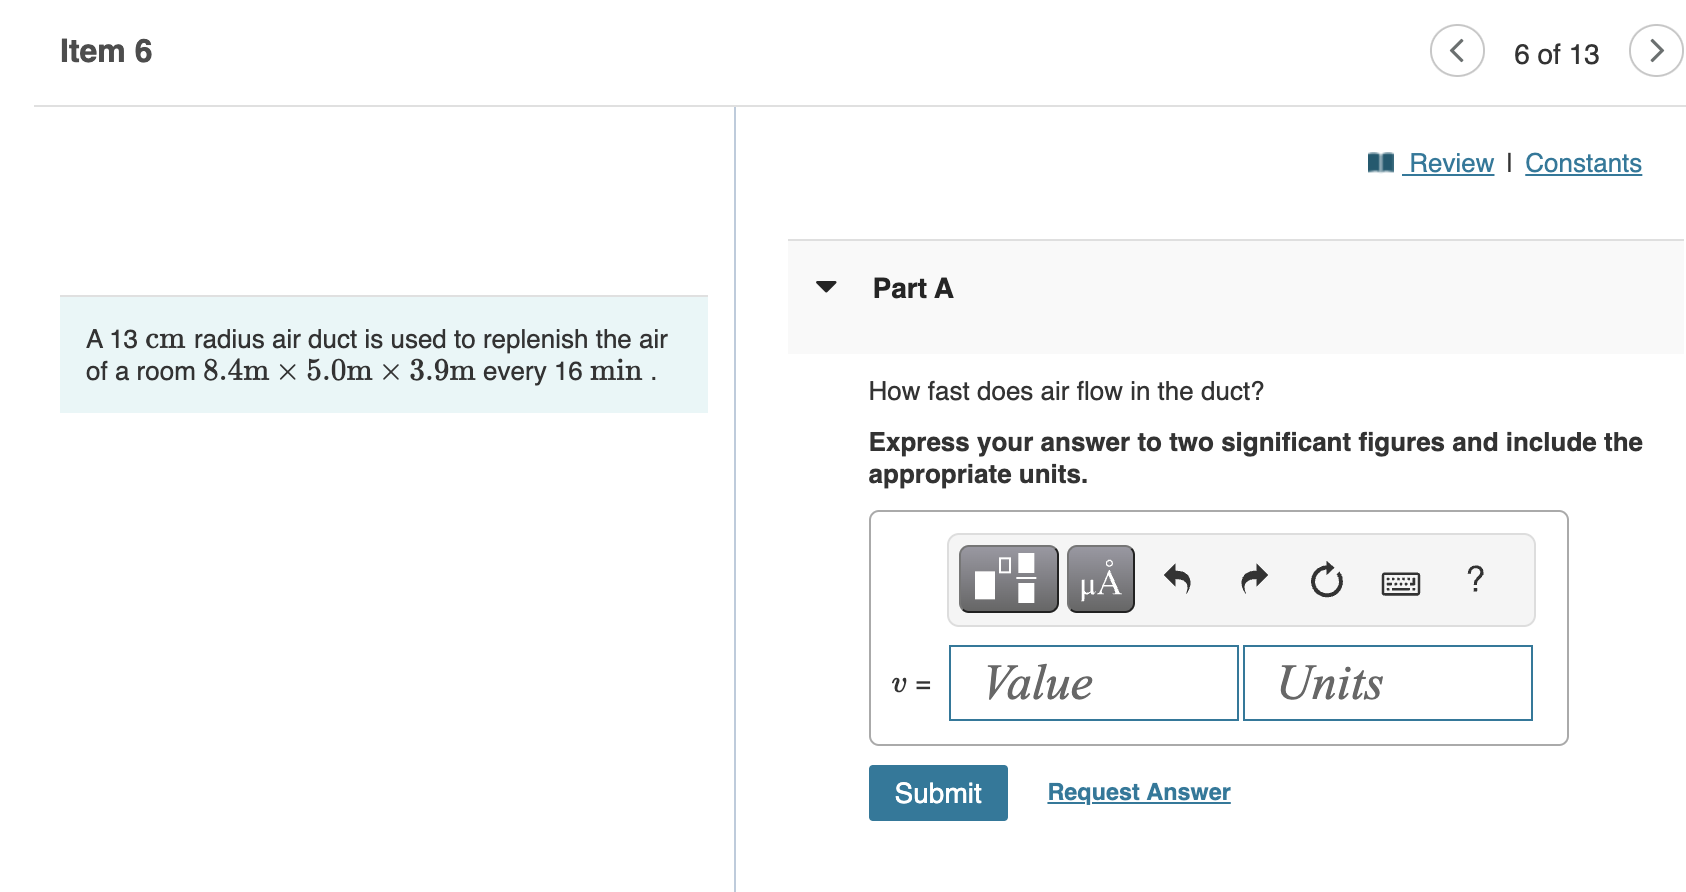This screenshot has width=1686, height=892.
Task: Click inside the Value input field
Action: click(1092, 683)
